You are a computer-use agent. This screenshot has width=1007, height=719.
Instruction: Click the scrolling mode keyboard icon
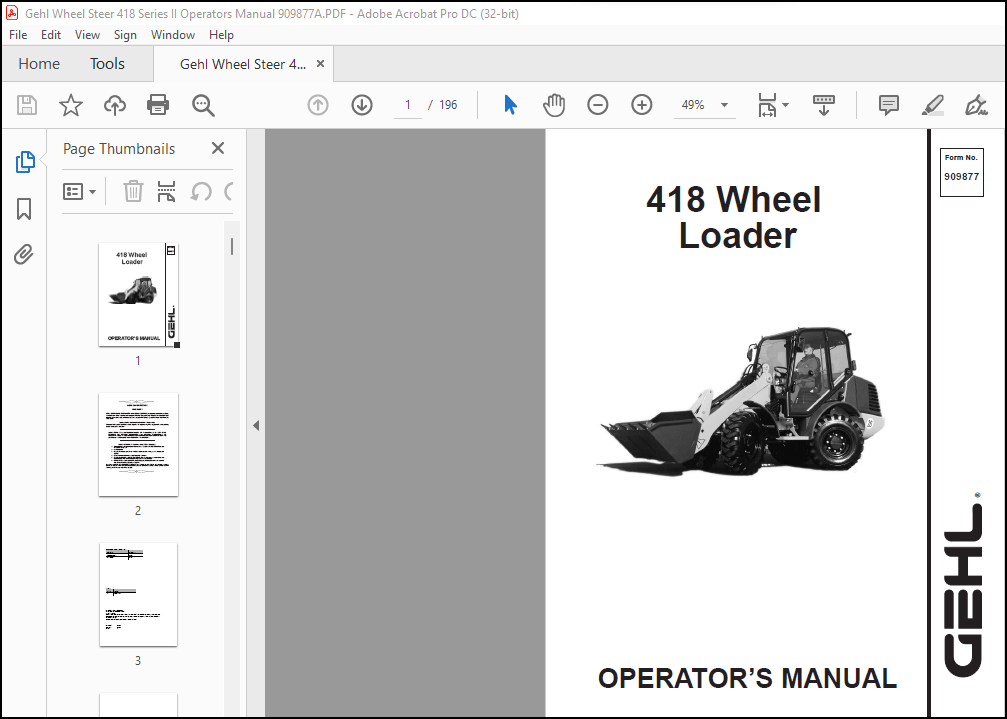click(824, 105)
